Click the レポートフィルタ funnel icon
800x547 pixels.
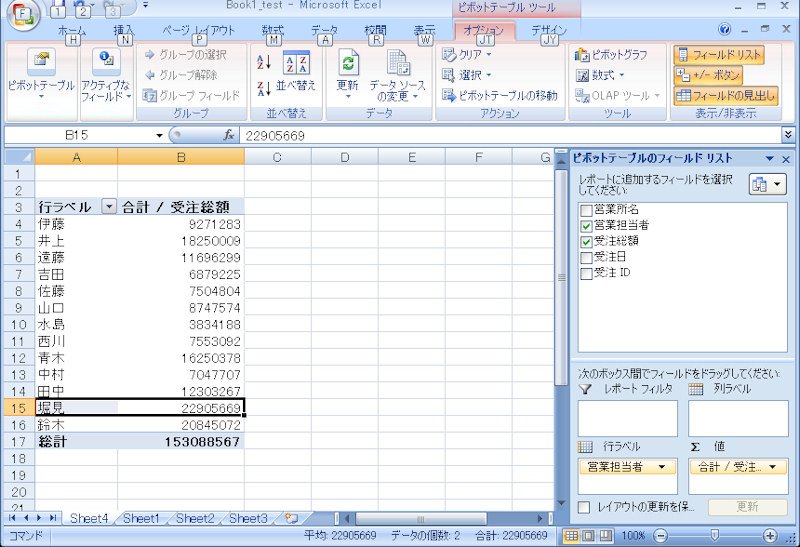586,389
